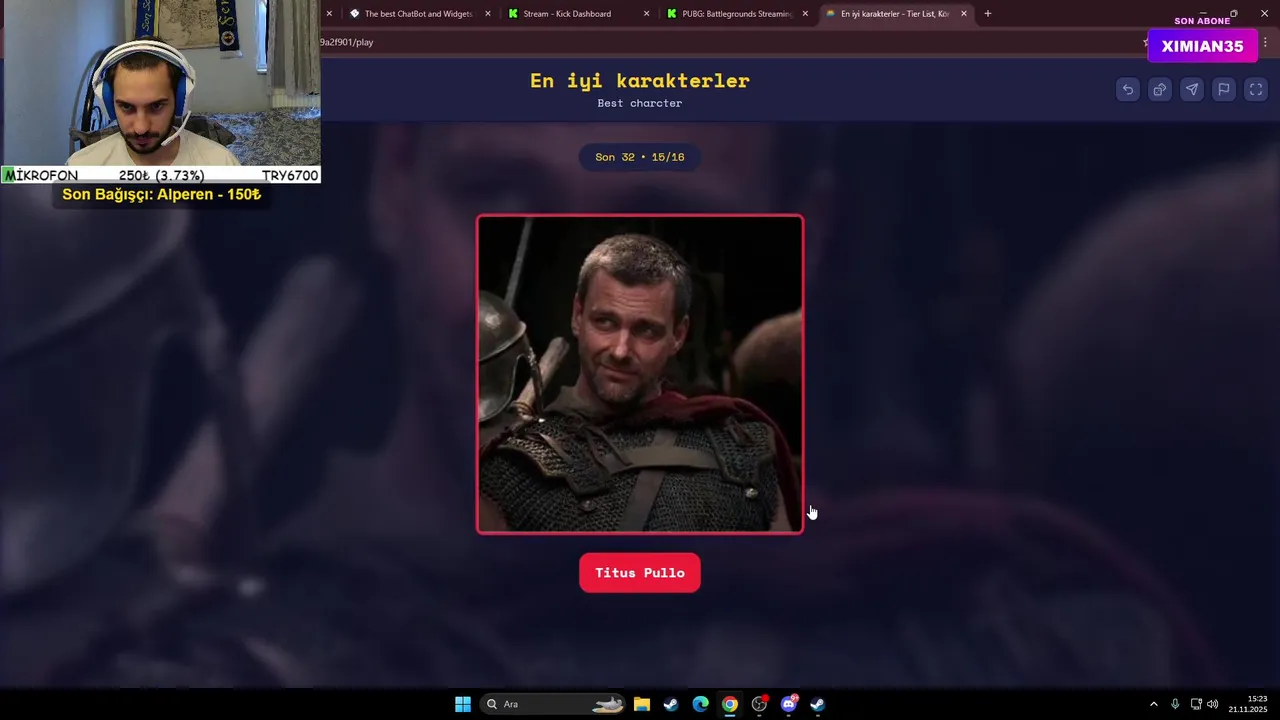Click the Google Chrome taskbar icon

(730, 704)
